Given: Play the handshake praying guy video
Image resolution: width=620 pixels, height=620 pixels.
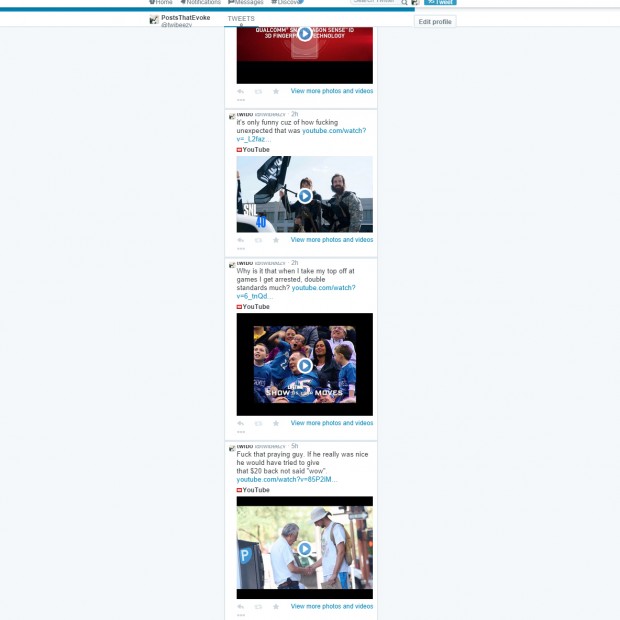Looking at the screenshot, I should (x=304, y=548).
